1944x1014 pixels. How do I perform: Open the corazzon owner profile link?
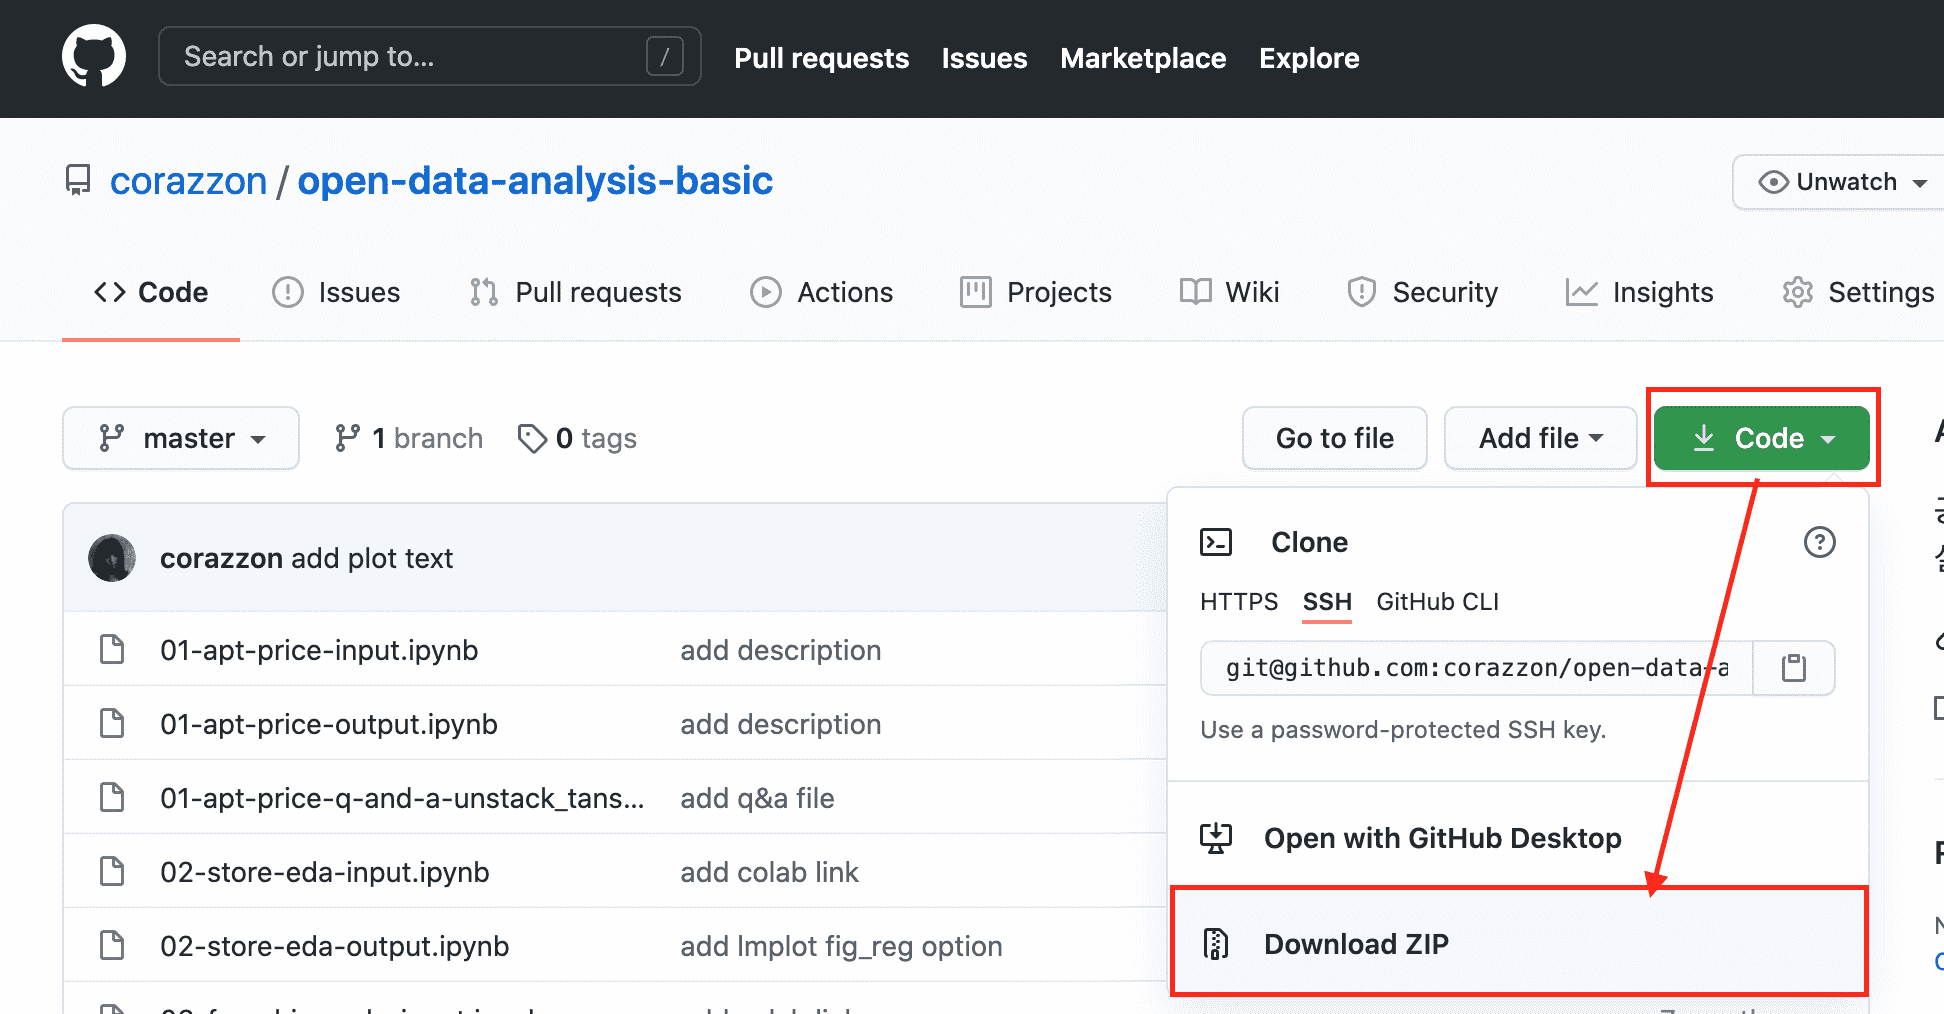click(x=188, y=181)
